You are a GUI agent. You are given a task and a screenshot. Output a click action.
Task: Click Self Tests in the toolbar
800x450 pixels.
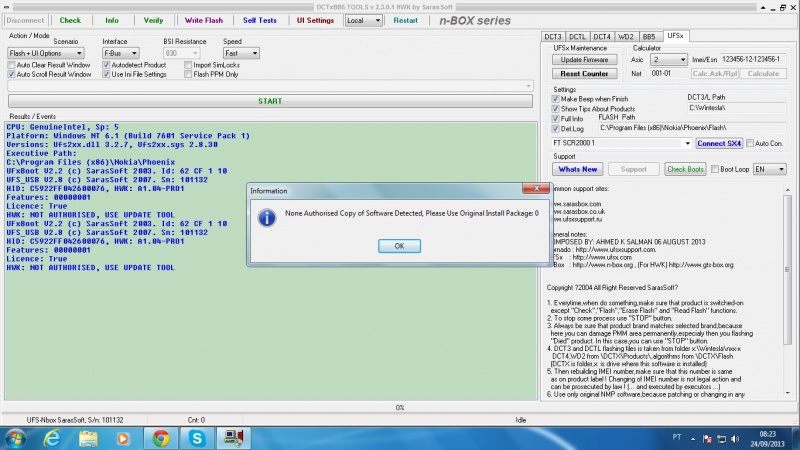260,20
